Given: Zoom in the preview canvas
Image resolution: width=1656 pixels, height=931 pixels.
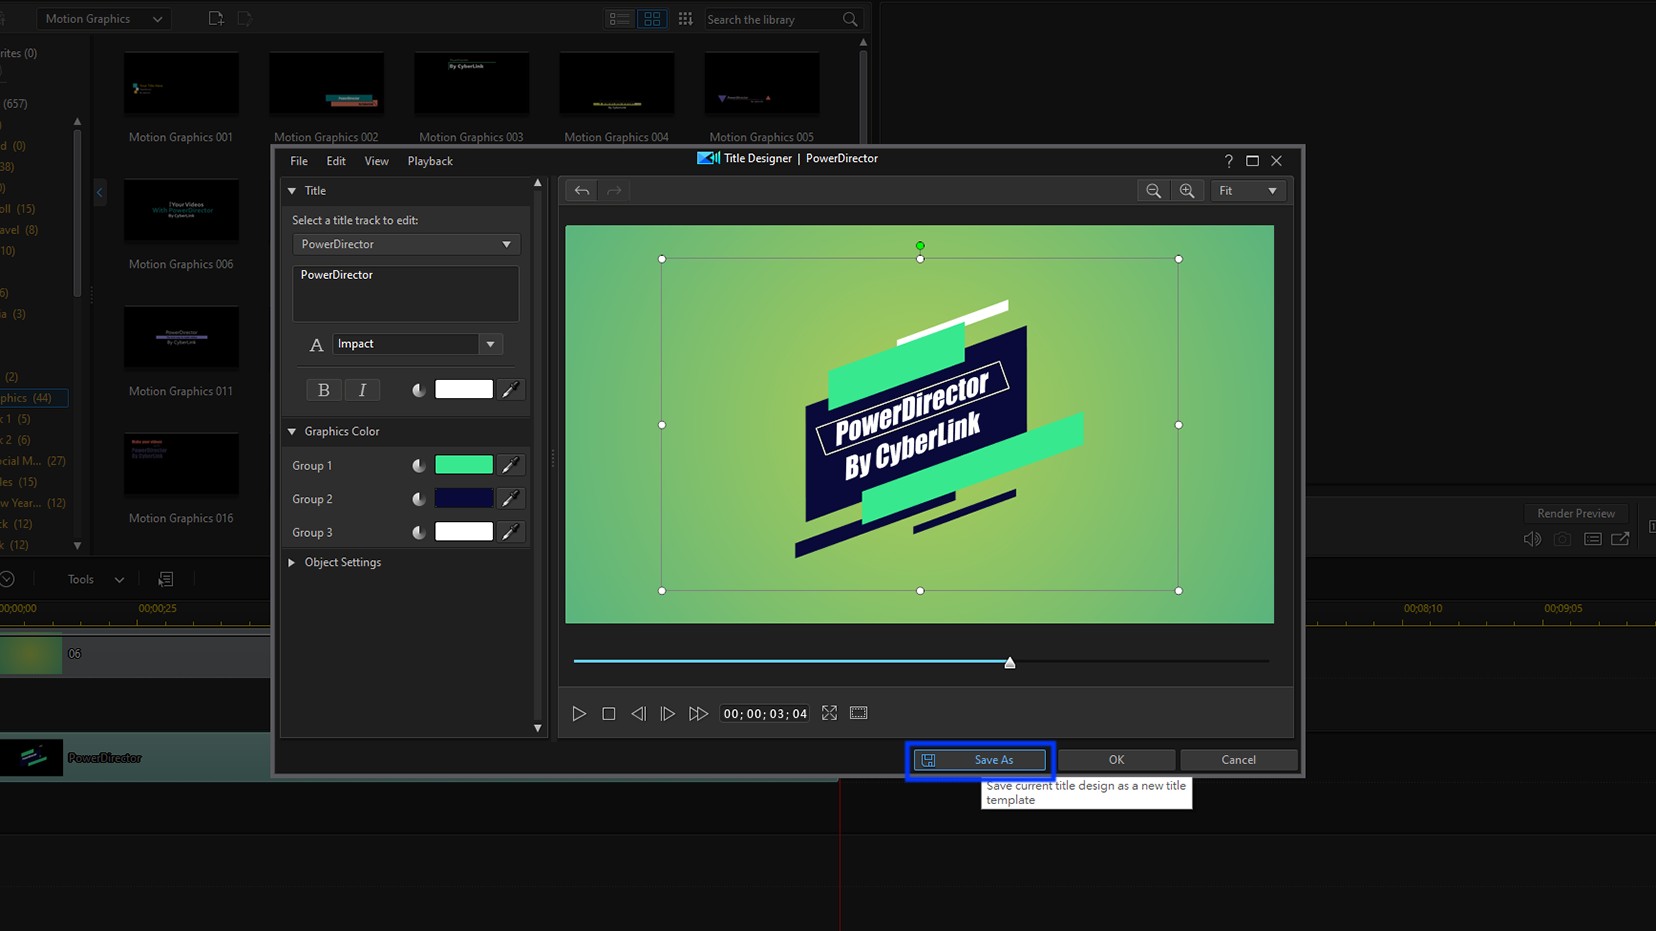Looking at the screenshot, I should coord(1187,190).
